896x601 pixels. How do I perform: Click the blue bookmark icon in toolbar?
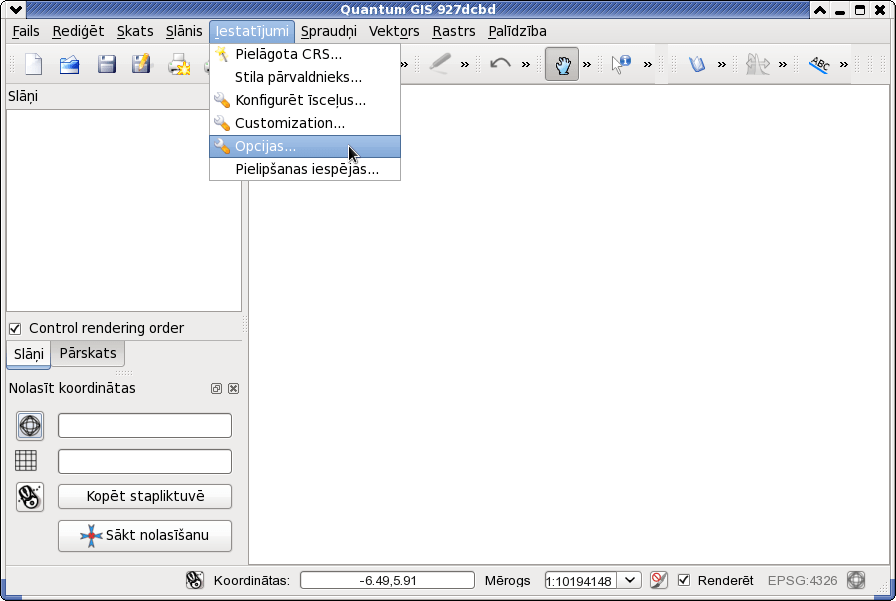[x=697, y=64]
